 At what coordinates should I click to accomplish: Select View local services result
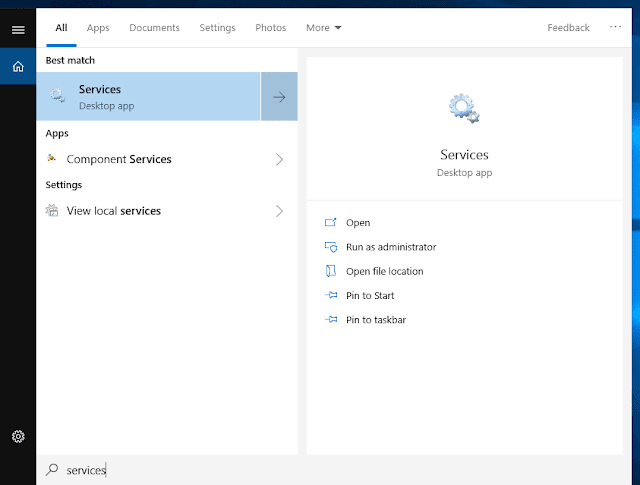(167, 211)
